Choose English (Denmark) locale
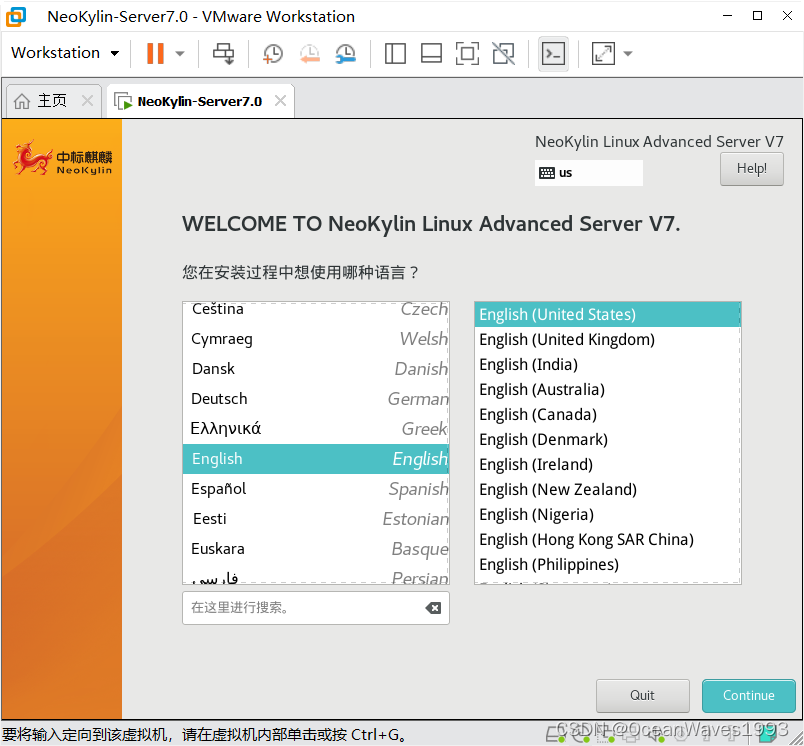 coord(608,439)
